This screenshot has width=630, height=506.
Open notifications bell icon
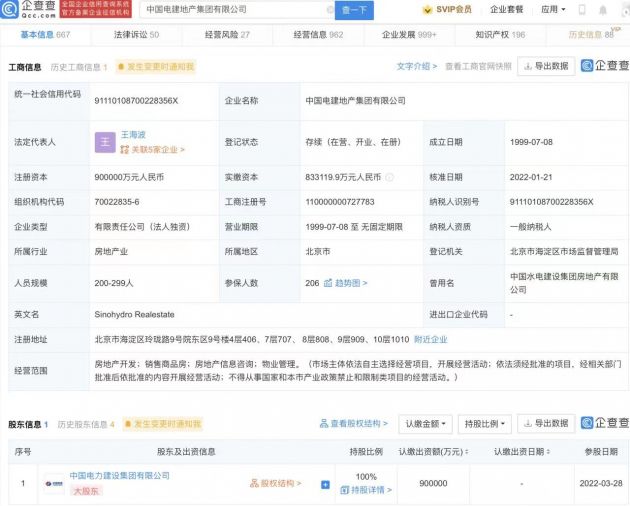pos(603,10)
